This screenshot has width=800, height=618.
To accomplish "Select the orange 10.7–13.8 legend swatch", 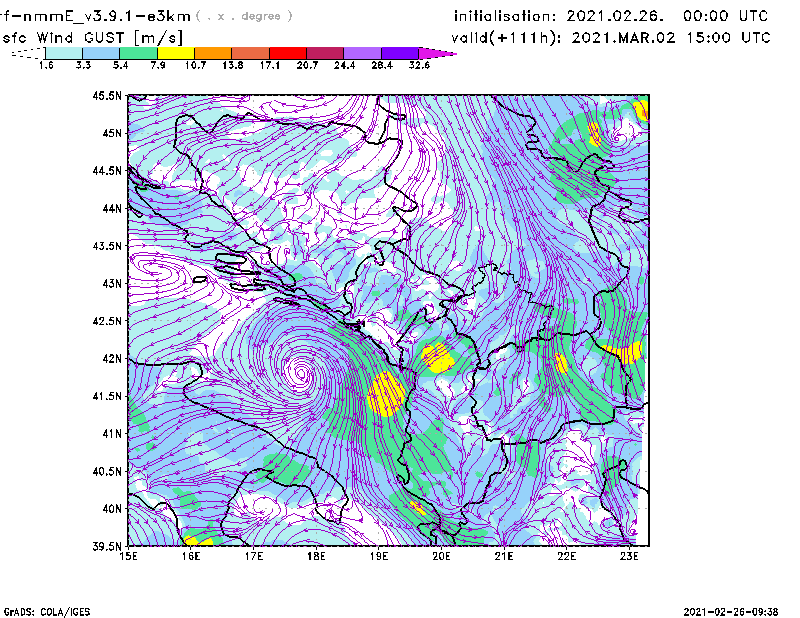I will tap(213, 53).
